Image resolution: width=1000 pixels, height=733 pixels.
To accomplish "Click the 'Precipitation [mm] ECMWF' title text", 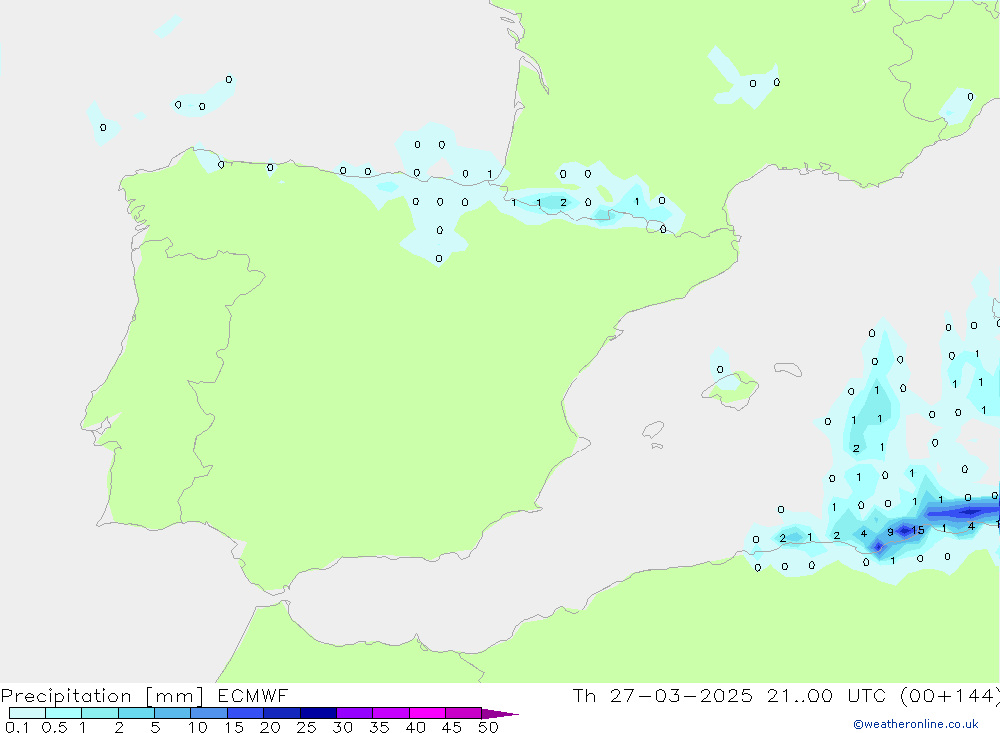I will pos(145,696).
